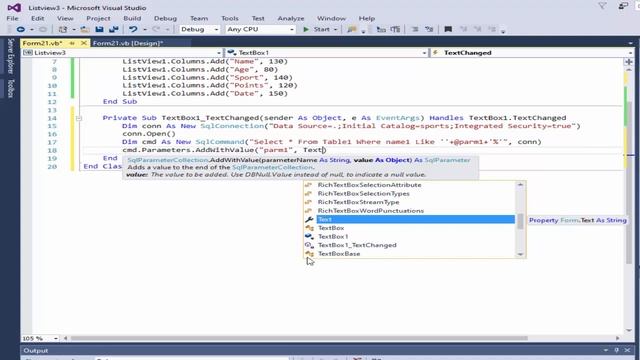
Task: Open the Analyze menu
Action: click(291, 18)
